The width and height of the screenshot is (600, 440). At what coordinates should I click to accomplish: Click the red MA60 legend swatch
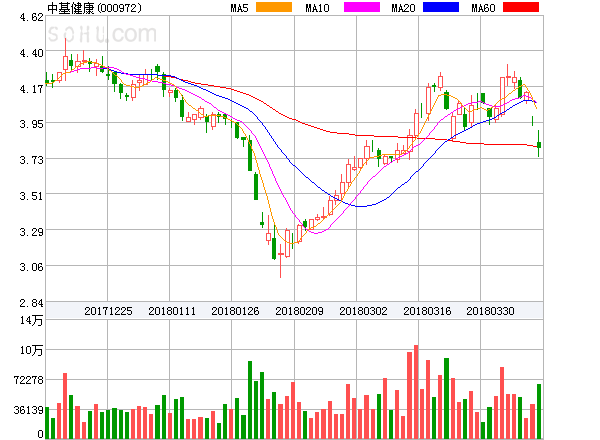521,7
